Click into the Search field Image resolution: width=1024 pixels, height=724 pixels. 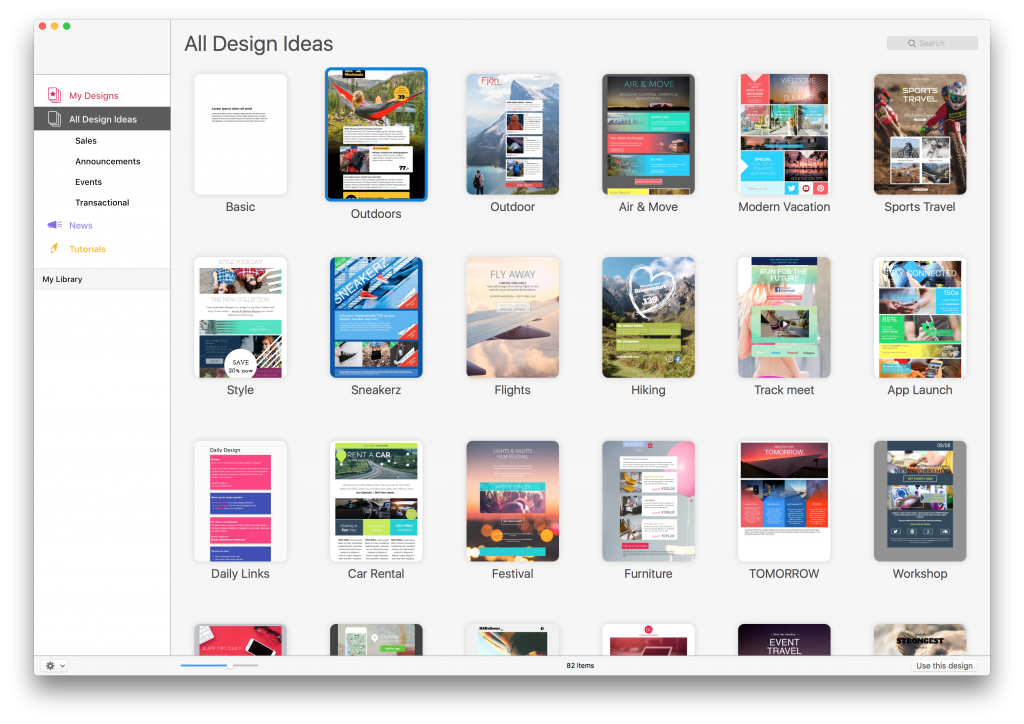pyautogui.click(x=932, y=43)
